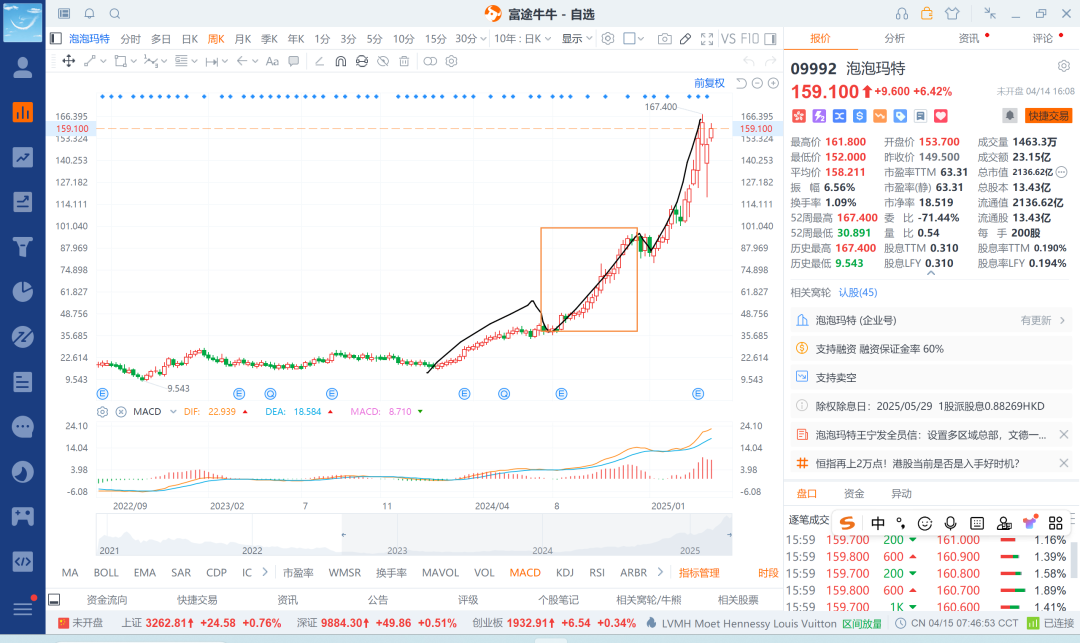Open 指标管理 indicator management
Image resolution: width=1080 pixels, height=643 pixels.
[699, 573]
